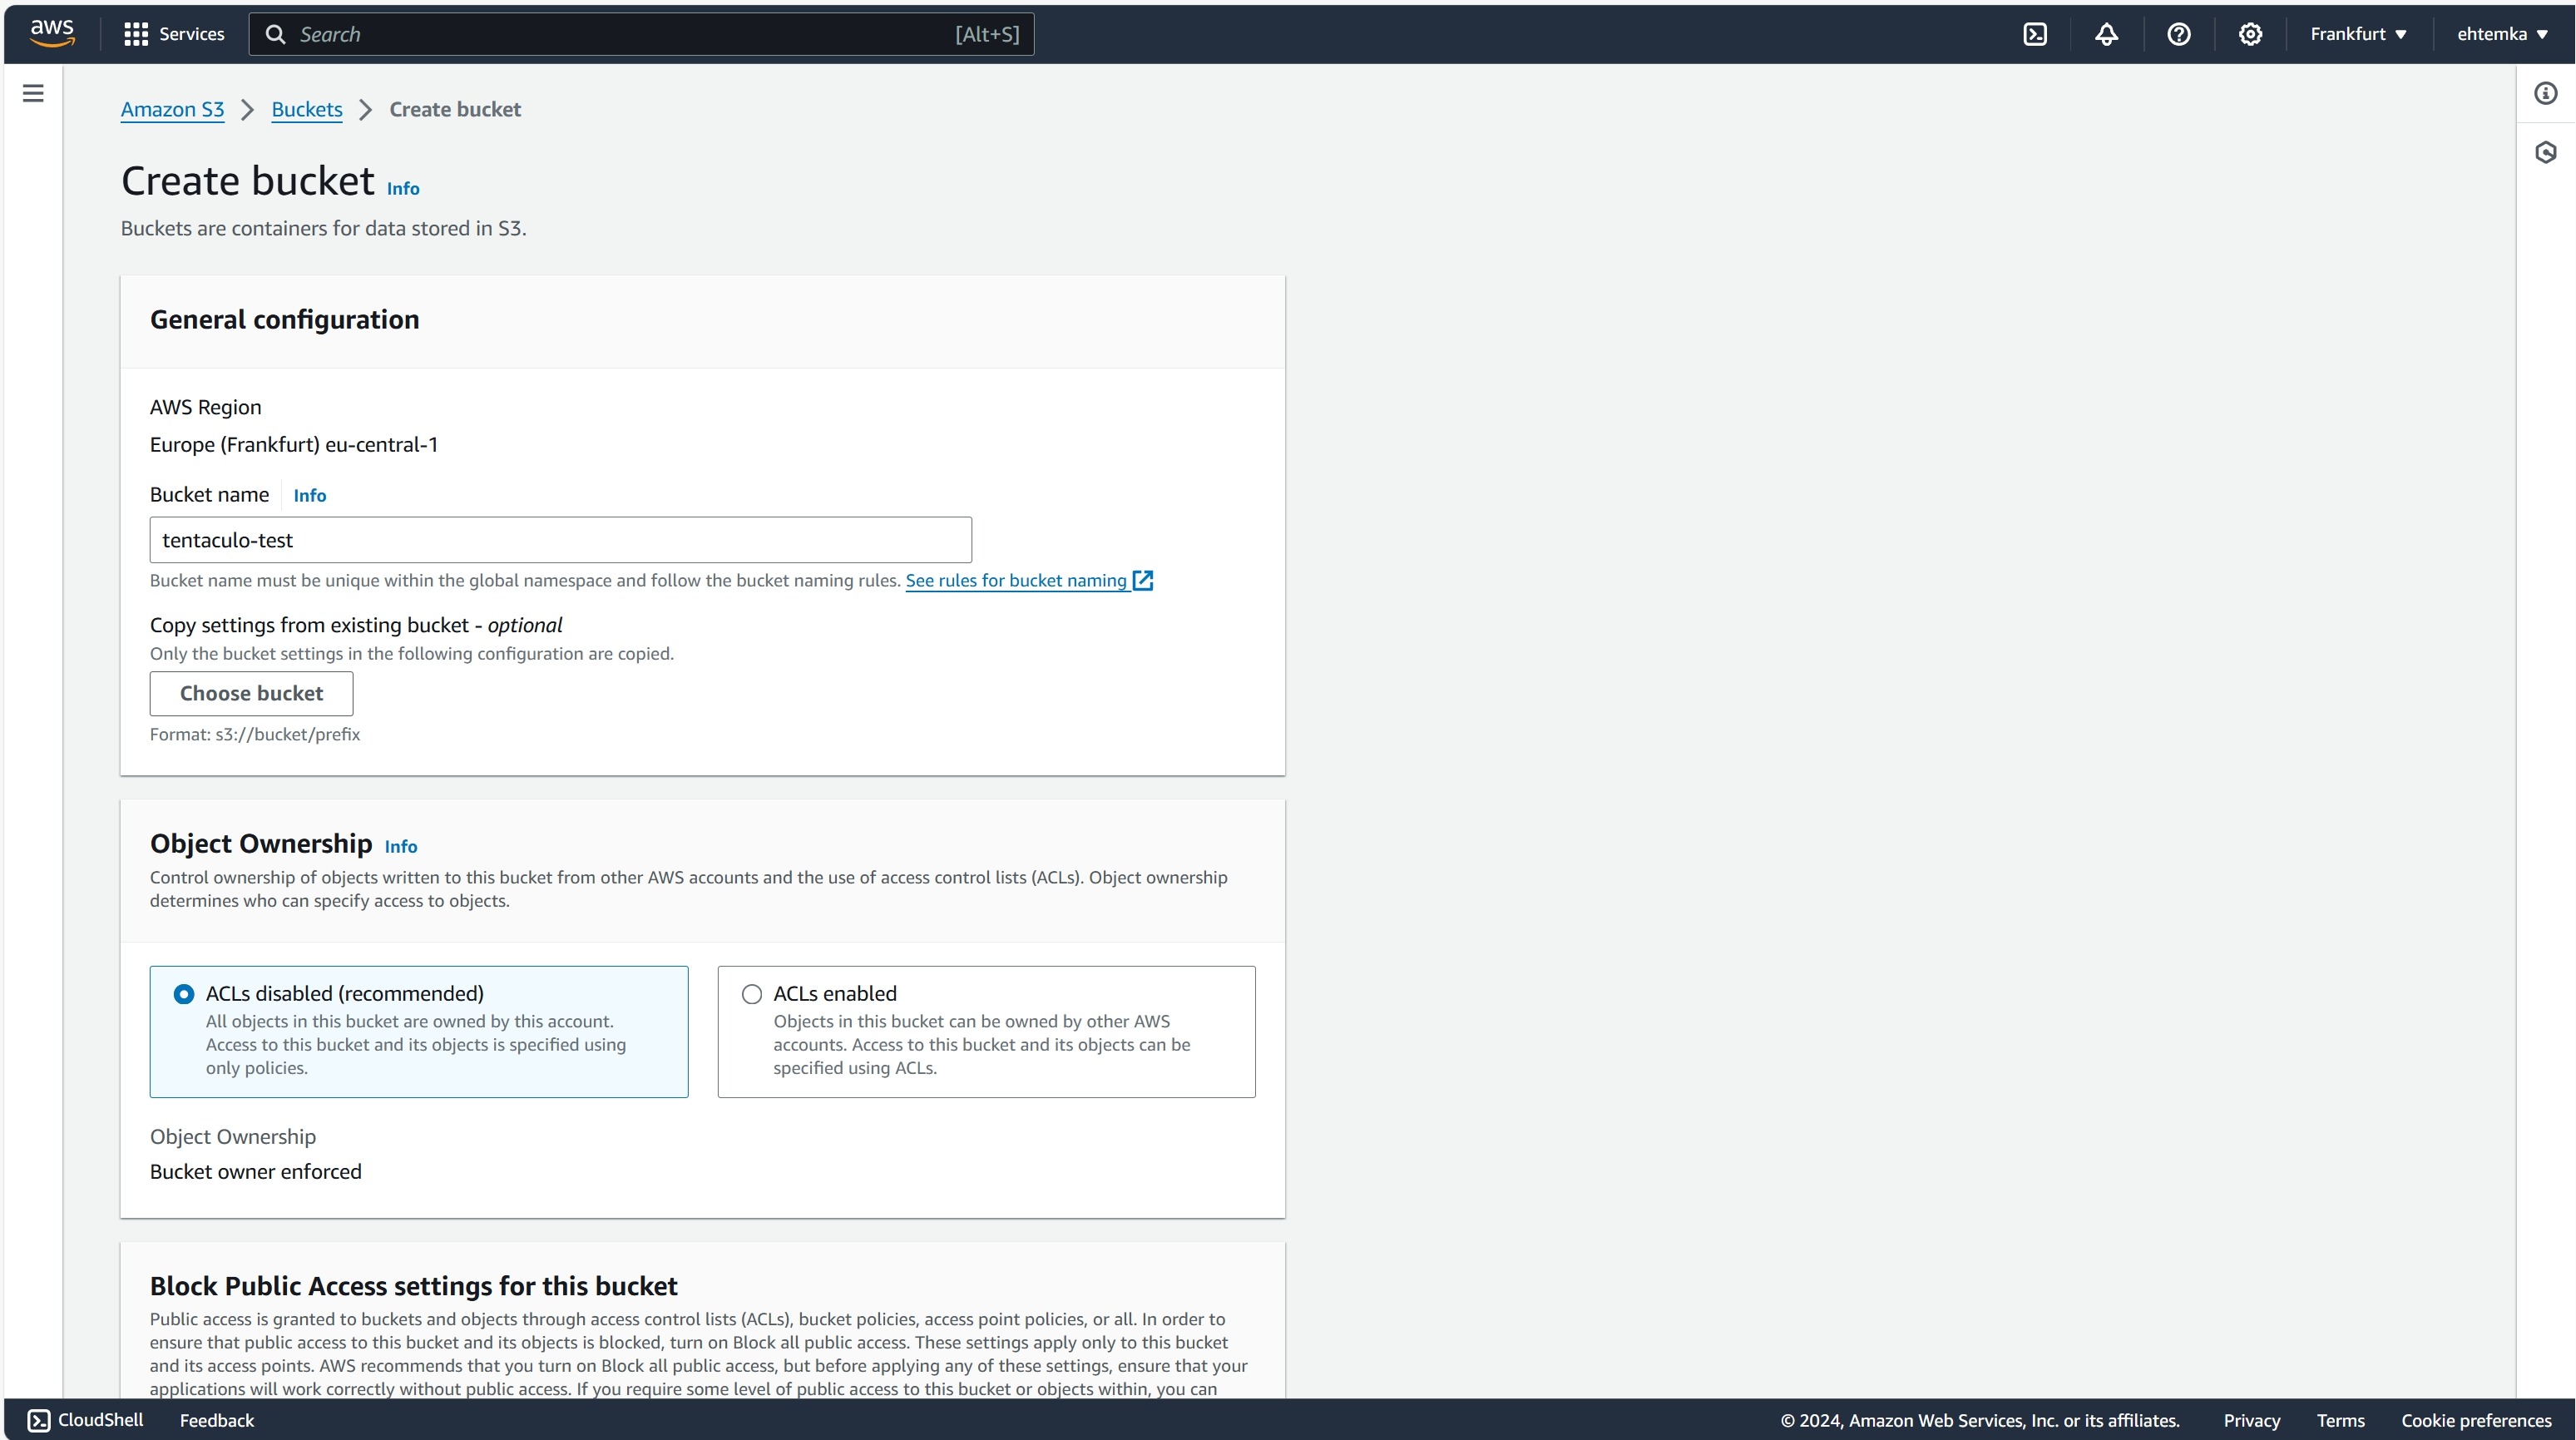Open Info link next to Object Ownership
This screenshot has width=2576, height=1440.
pos(401,846)
